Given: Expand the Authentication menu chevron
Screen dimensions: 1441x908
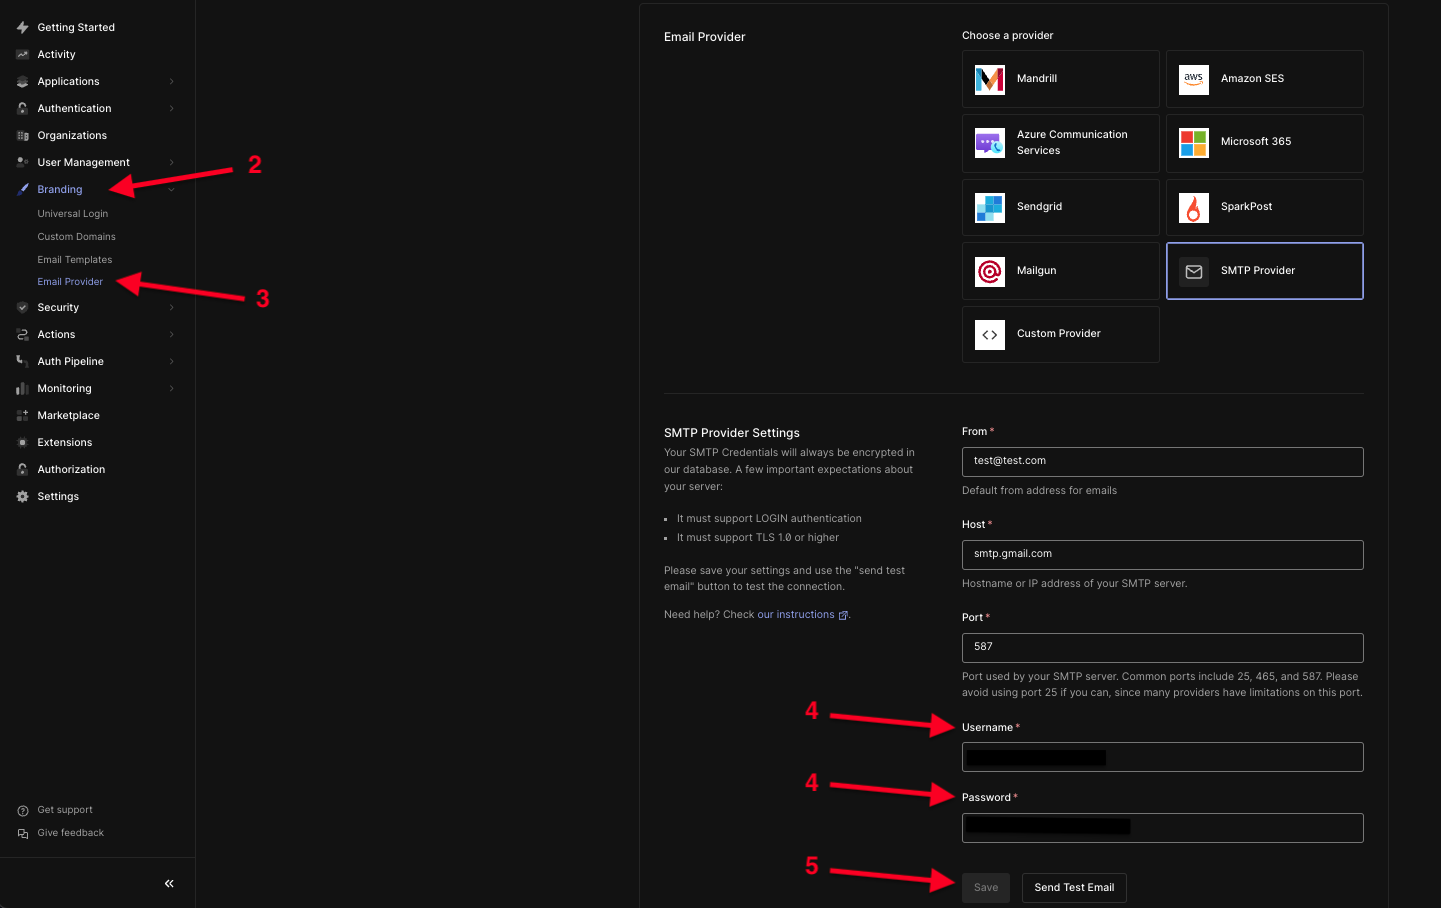Looking at the screenshot, I should 172,109.
